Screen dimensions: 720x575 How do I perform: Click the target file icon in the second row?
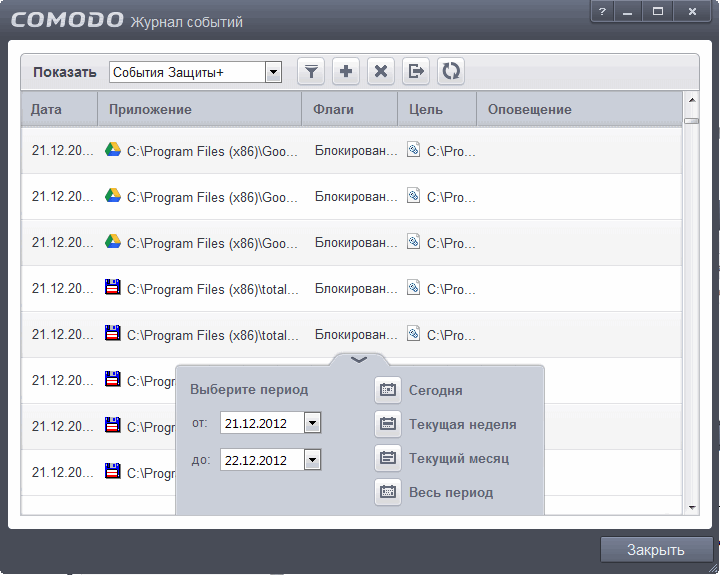[413, 196]
